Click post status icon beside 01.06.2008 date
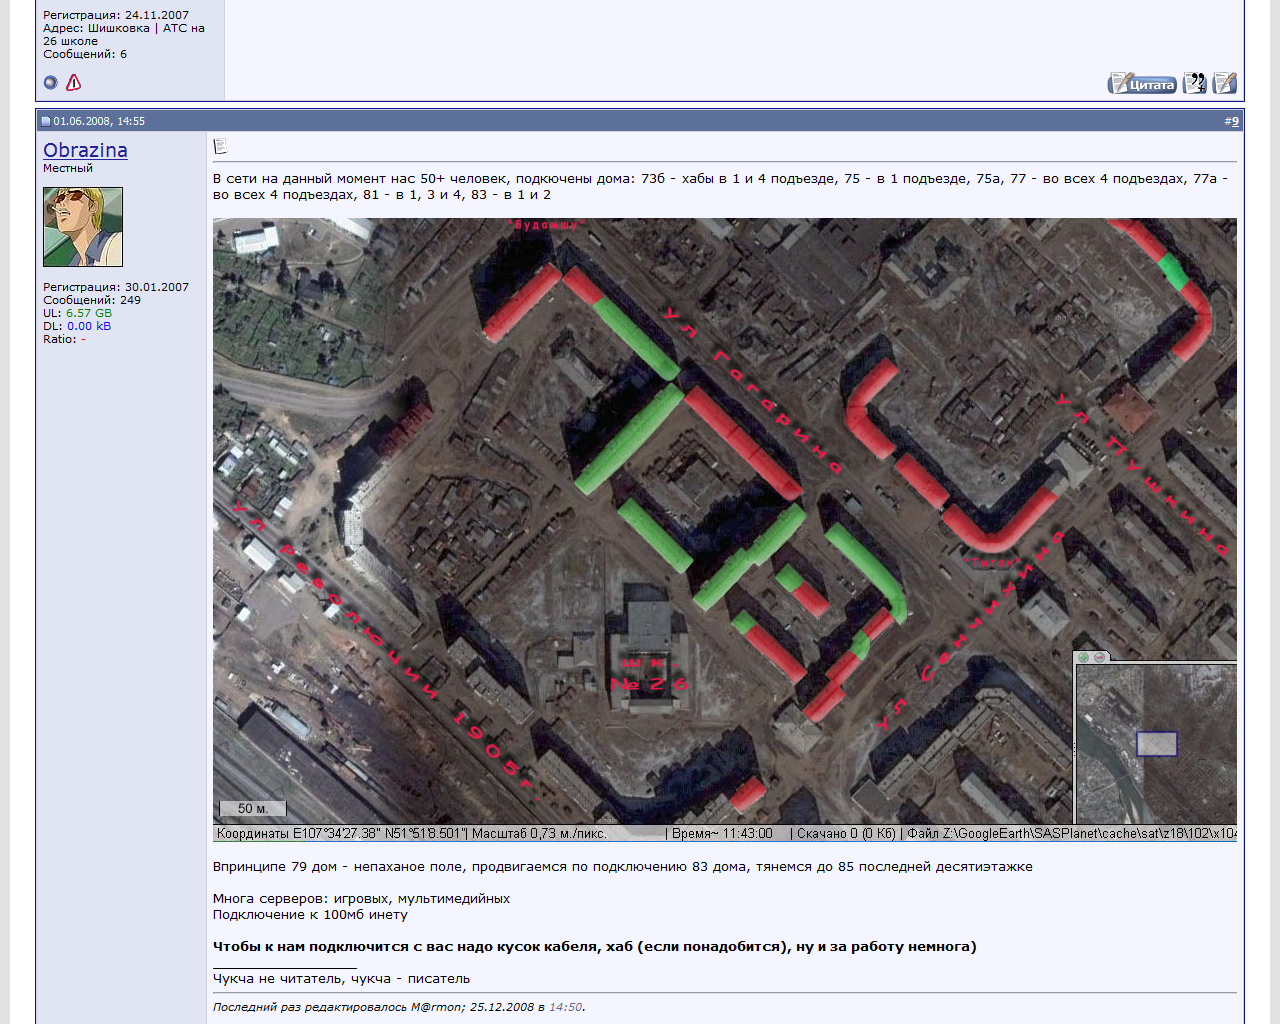 [45, 121]
